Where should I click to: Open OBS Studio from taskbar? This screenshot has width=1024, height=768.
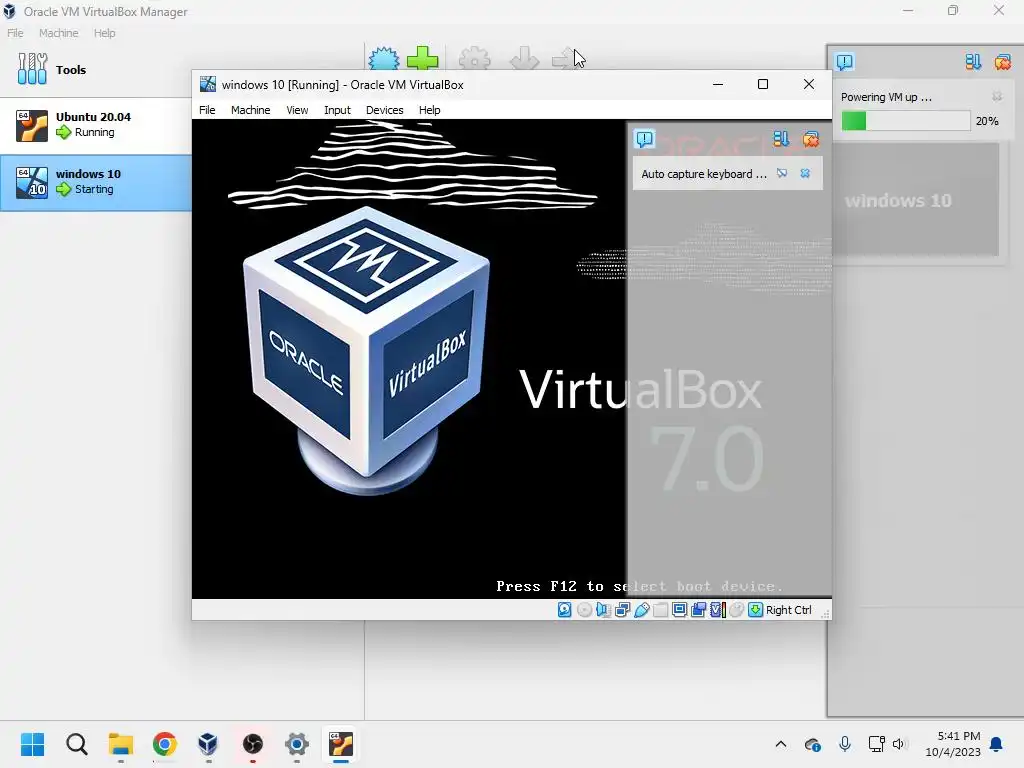pos(253,744)
